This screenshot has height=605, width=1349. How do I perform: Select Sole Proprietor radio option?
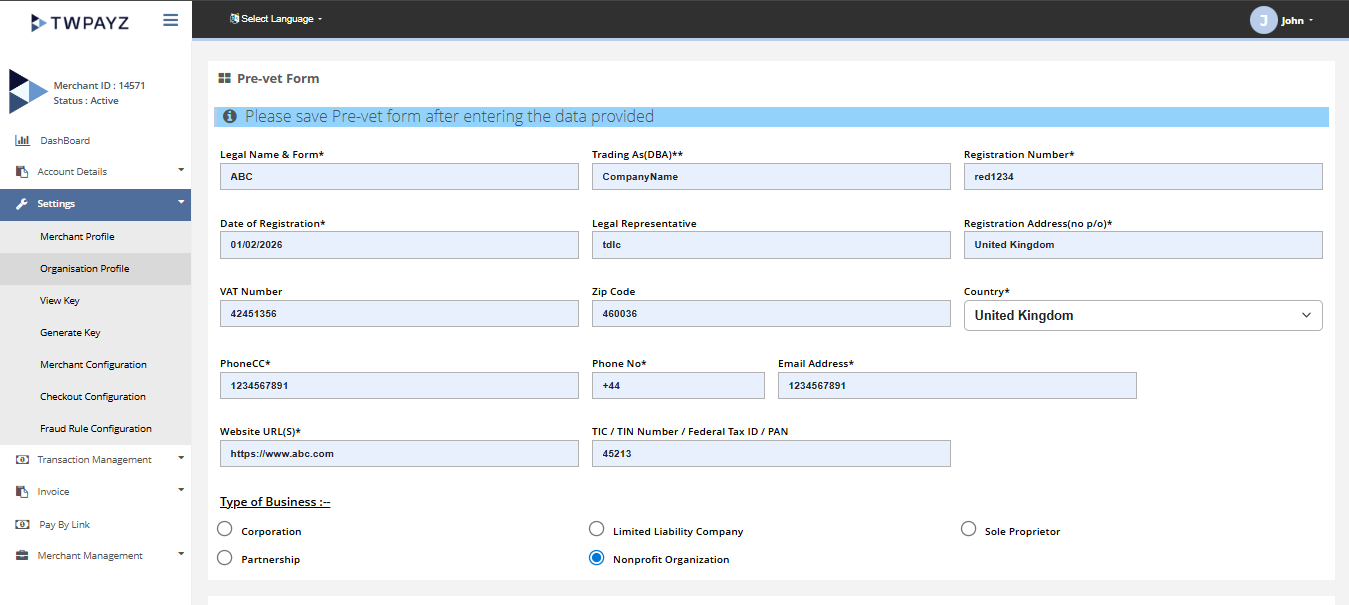pyautogui.click(x=968, y=529)
